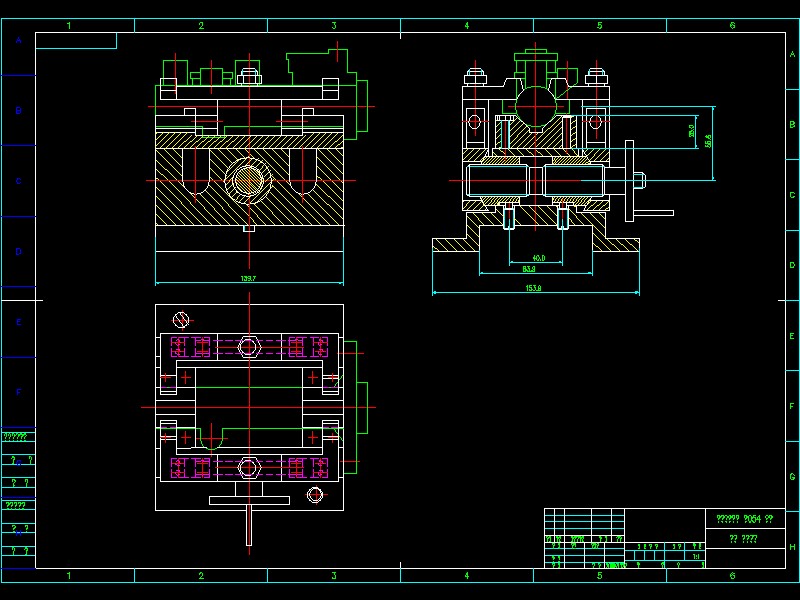Screen dimensions: 800x600
Task: Click zone number 2 on bottom border
Action: (x=201, y=576)
